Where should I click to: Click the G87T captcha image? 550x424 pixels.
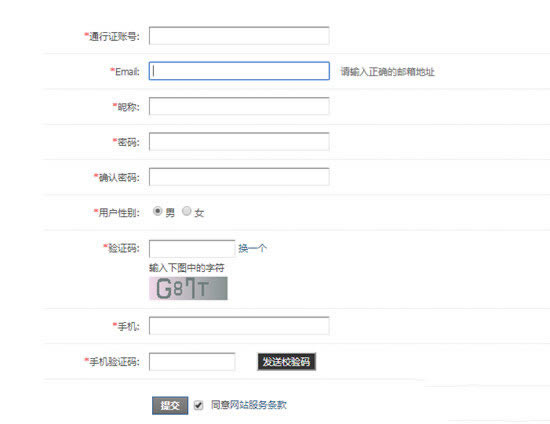188,288
